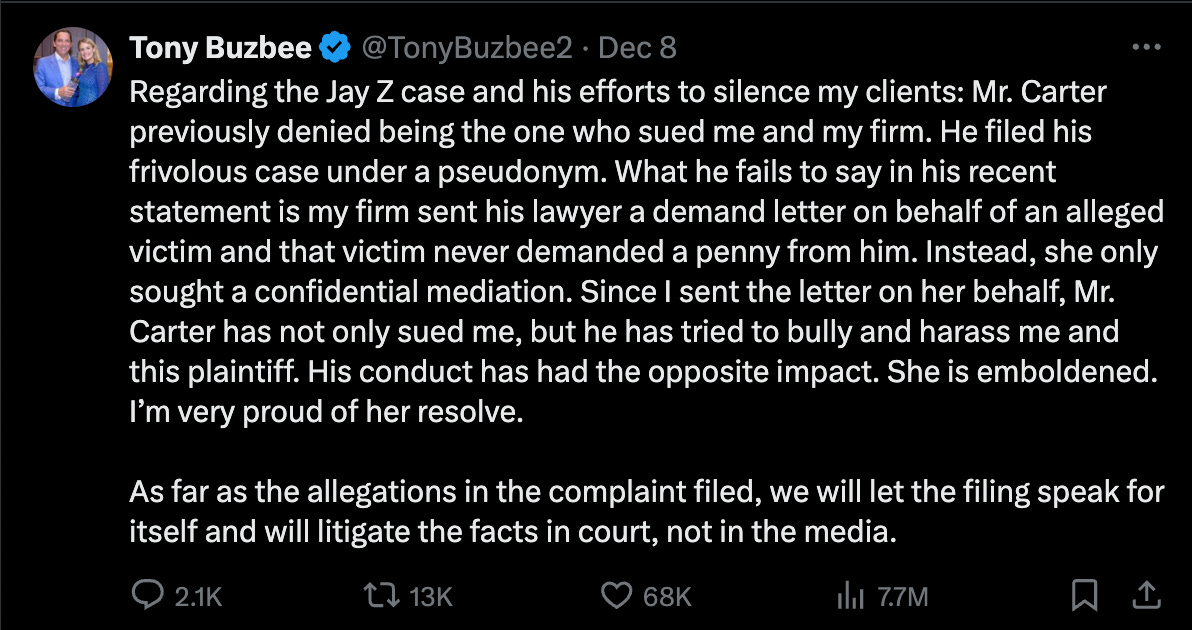Open Tony Buzbee's profile picture
The width and height of the screenshot is (1192, 630).
coord(72,68)
